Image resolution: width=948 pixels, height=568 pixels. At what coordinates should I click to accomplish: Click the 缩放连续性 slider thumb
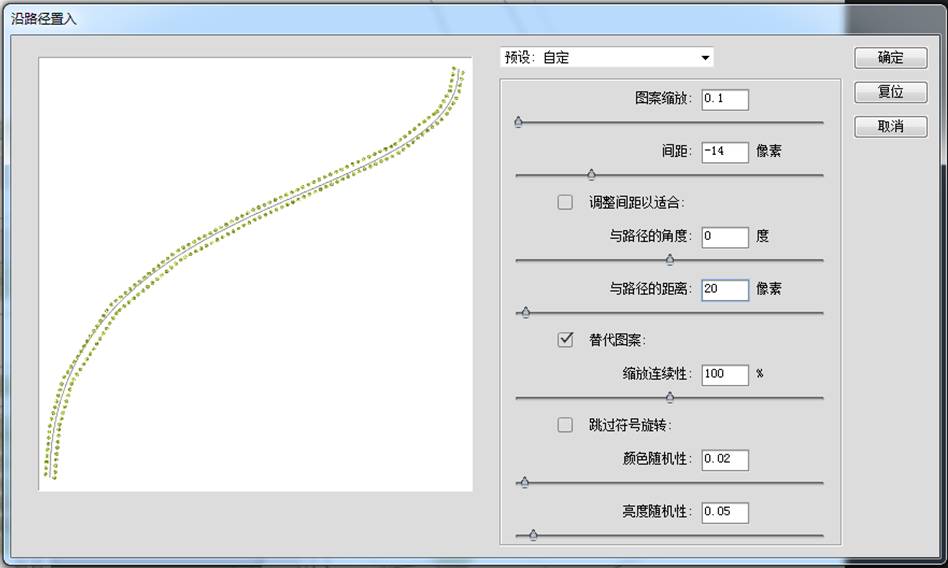[670, 398]
